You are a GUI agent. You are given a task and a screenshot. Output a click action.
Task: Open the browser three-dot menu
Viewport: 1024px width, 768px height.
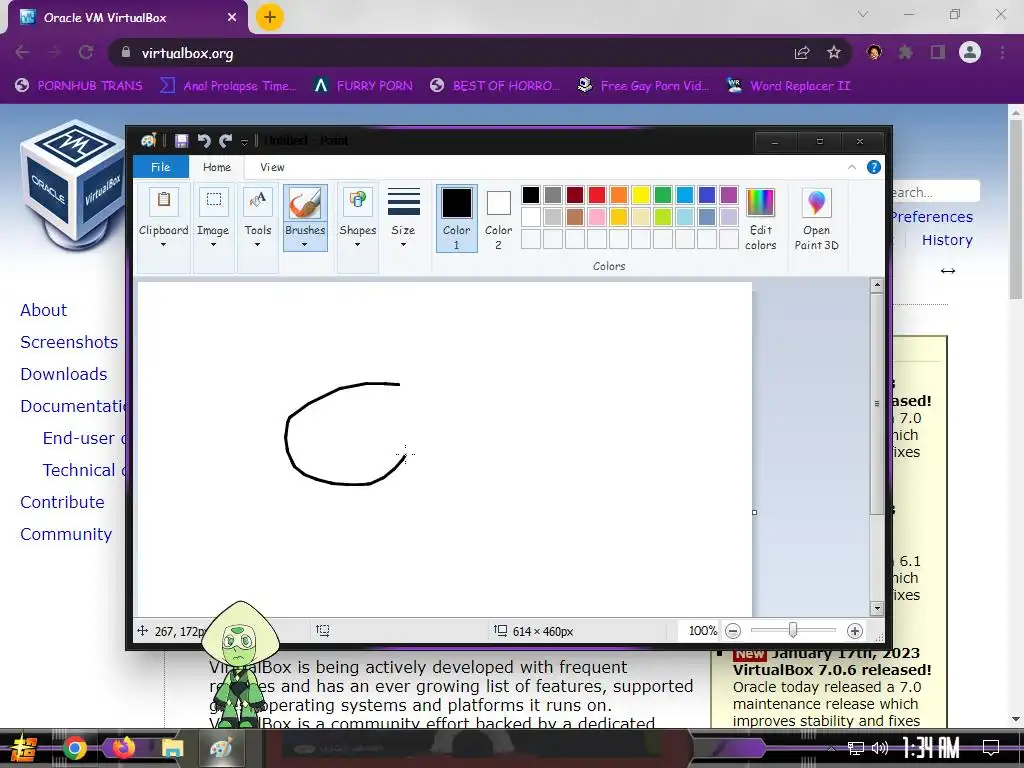tap(1002, 52)
